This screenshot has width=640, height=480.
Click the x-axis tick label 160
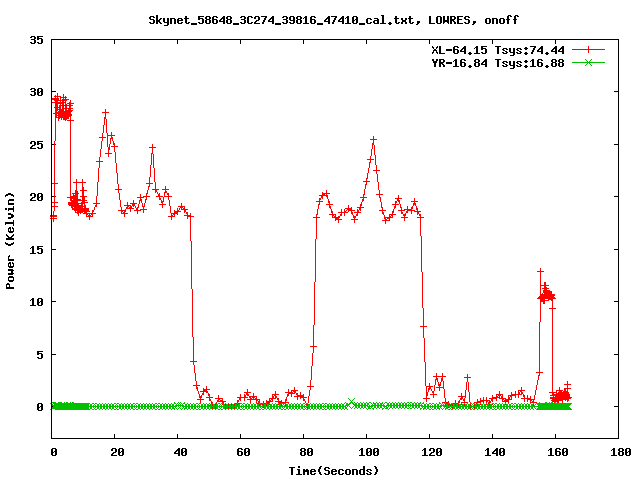558,452
